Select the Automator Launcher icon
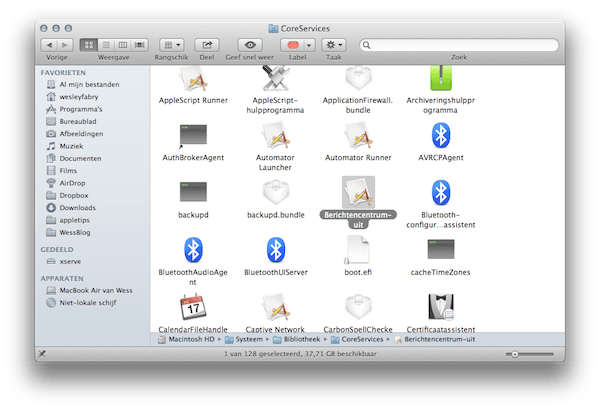Screen dimensions: 600x410 coord(276,135)
